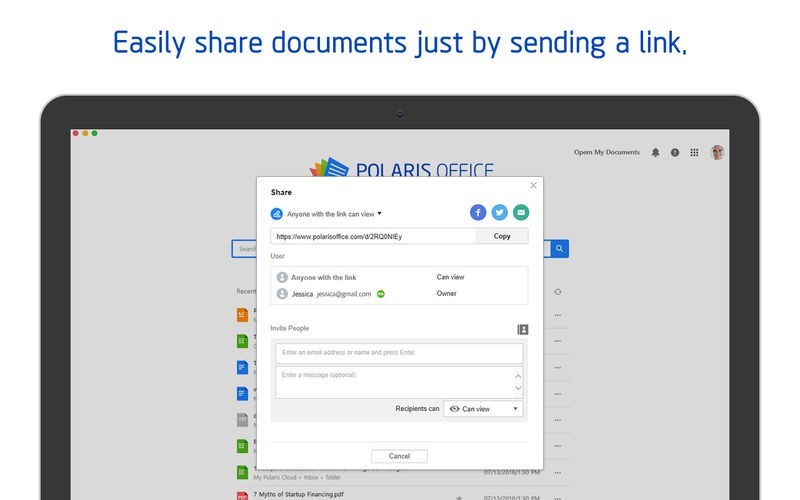This screenshot has width=800, height=500.
Task: Open more options for the first file
Action: (x=557, y=315)
